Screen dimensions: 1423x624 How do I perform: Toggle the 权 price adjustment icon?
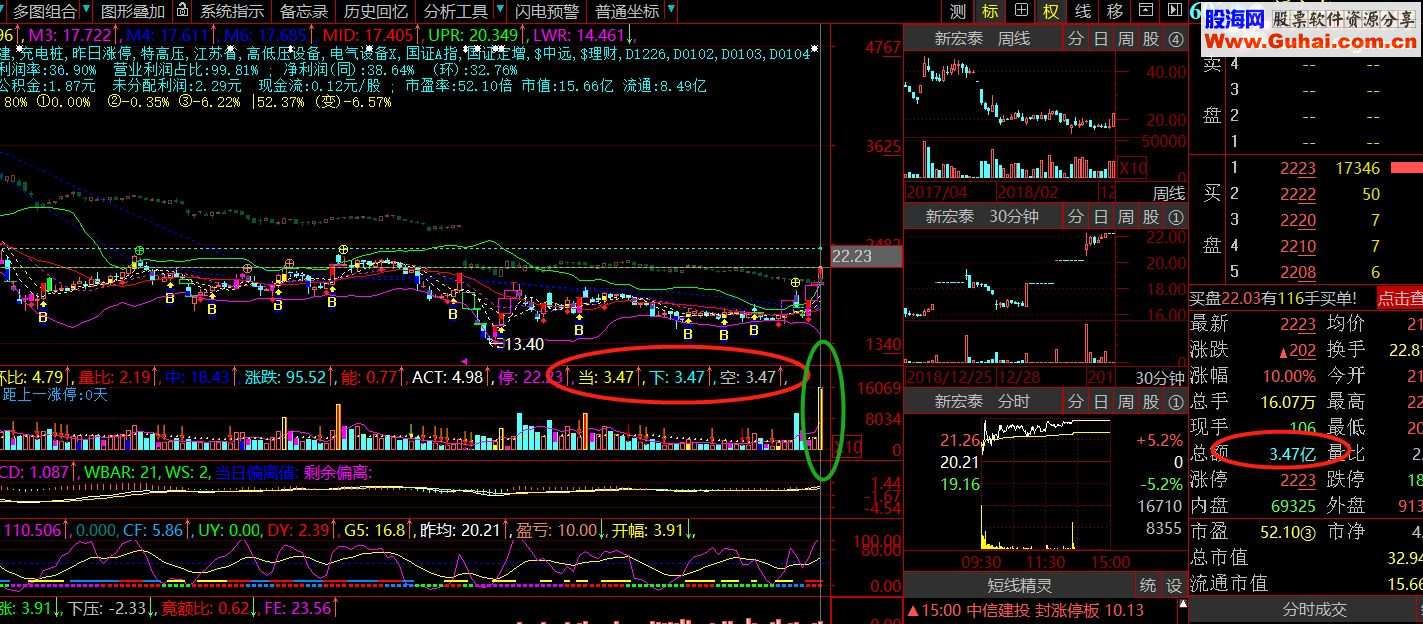click(1051, 11)
